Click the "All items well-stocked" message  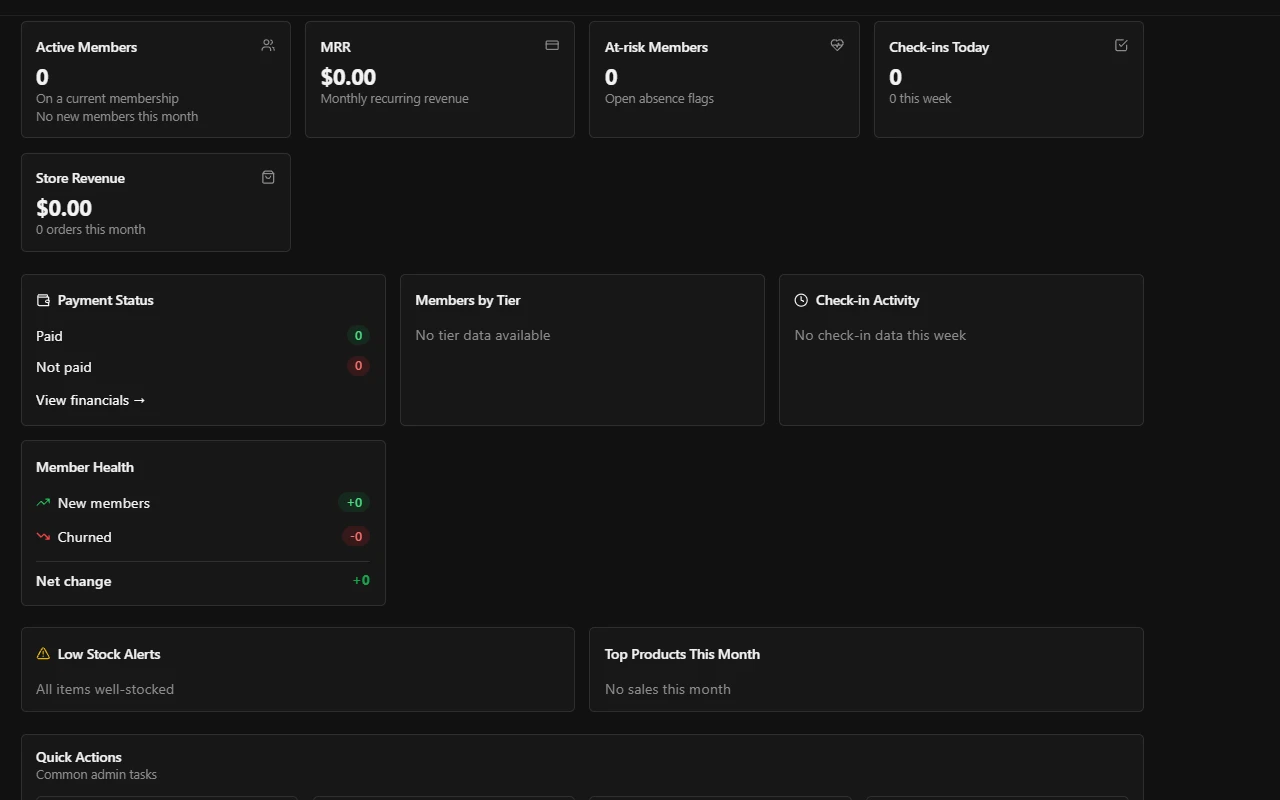(105, 689)
